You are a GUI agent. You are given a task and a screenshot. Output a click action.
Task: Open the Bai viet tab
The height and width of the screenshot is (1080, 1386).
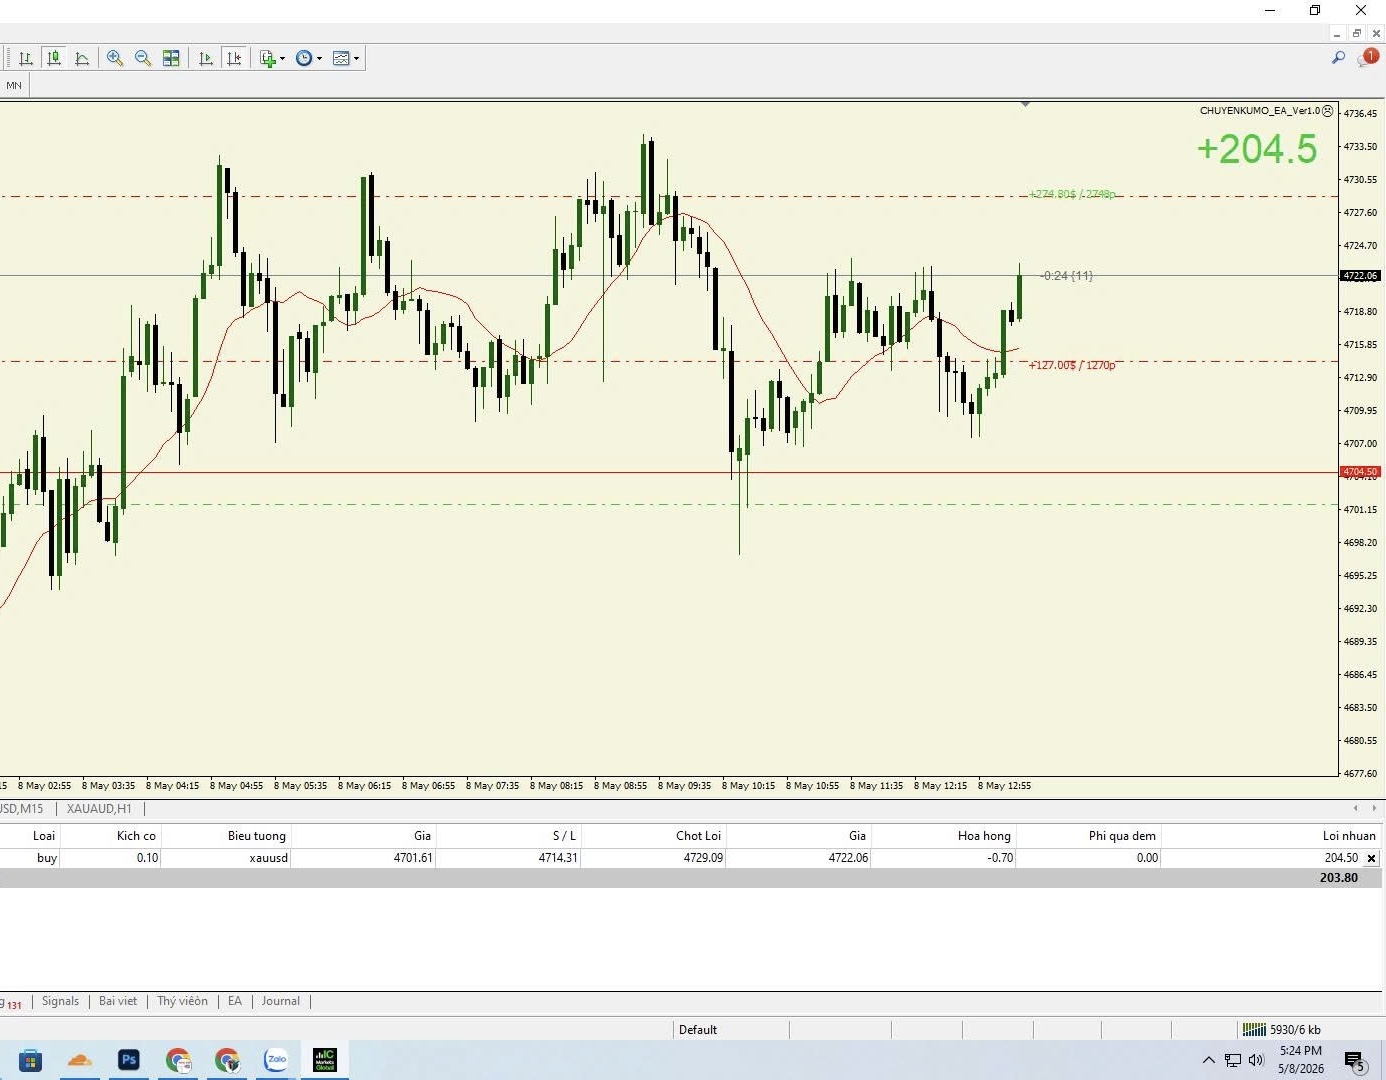point(118,1001)
